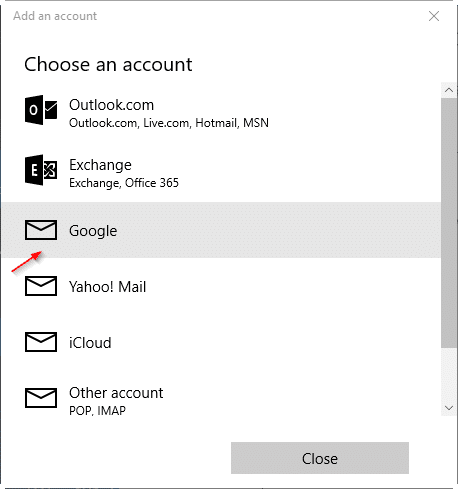Select the Exchange account title

tap(100, 165)
